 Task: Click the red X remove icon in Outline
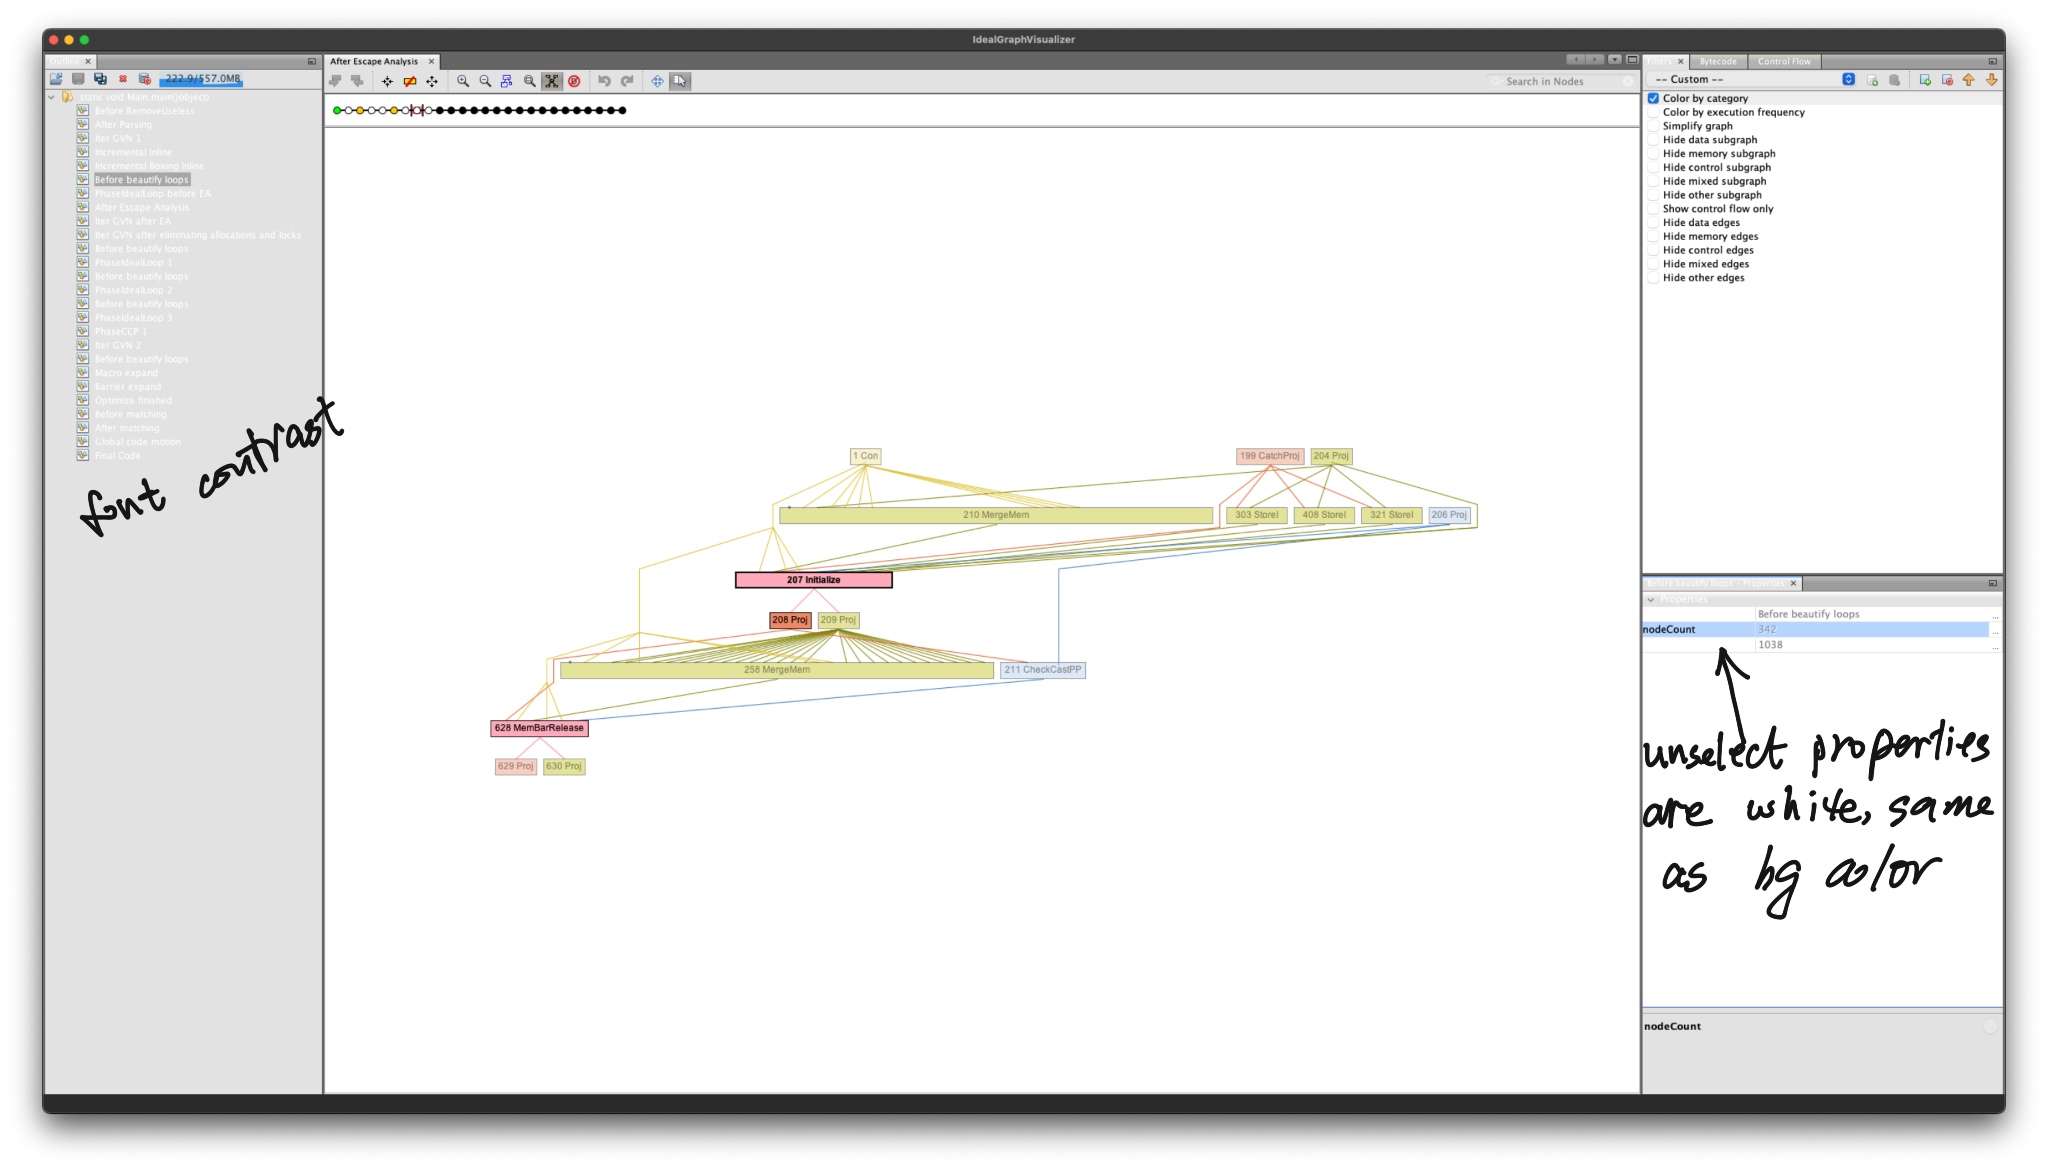(123, 79)
